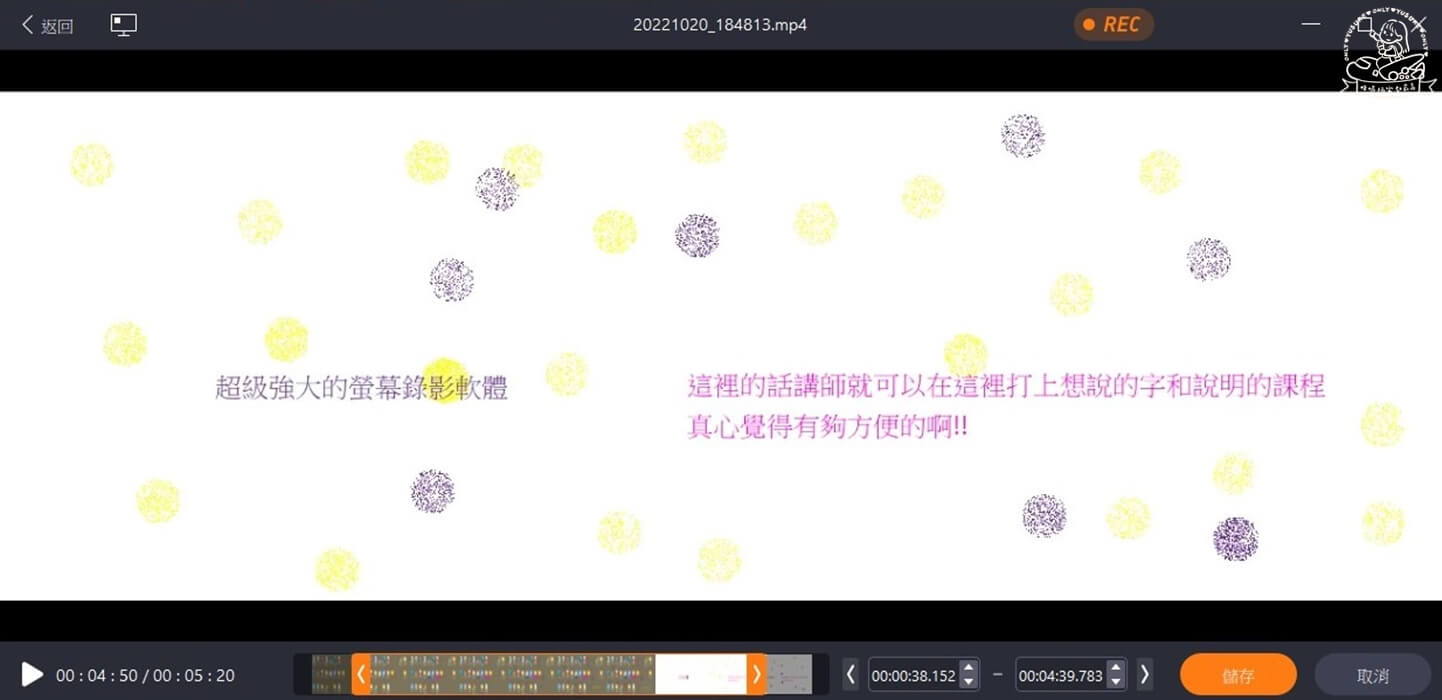
Task: Click the orange REC recording indicator
Action: (x=1113, y=24)
